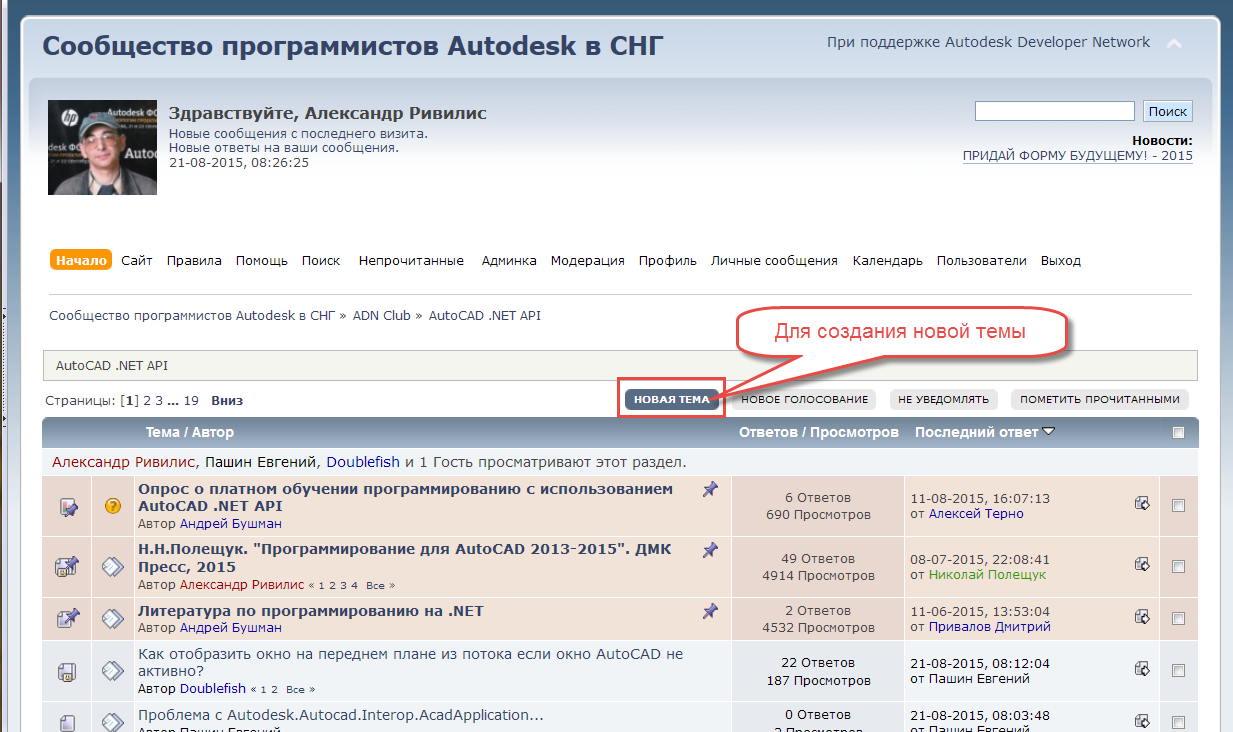Open the ПРИДАЙ ФОРМУ БУДУЩЕМУ! - 2015 news link

tap(1078, 156)
